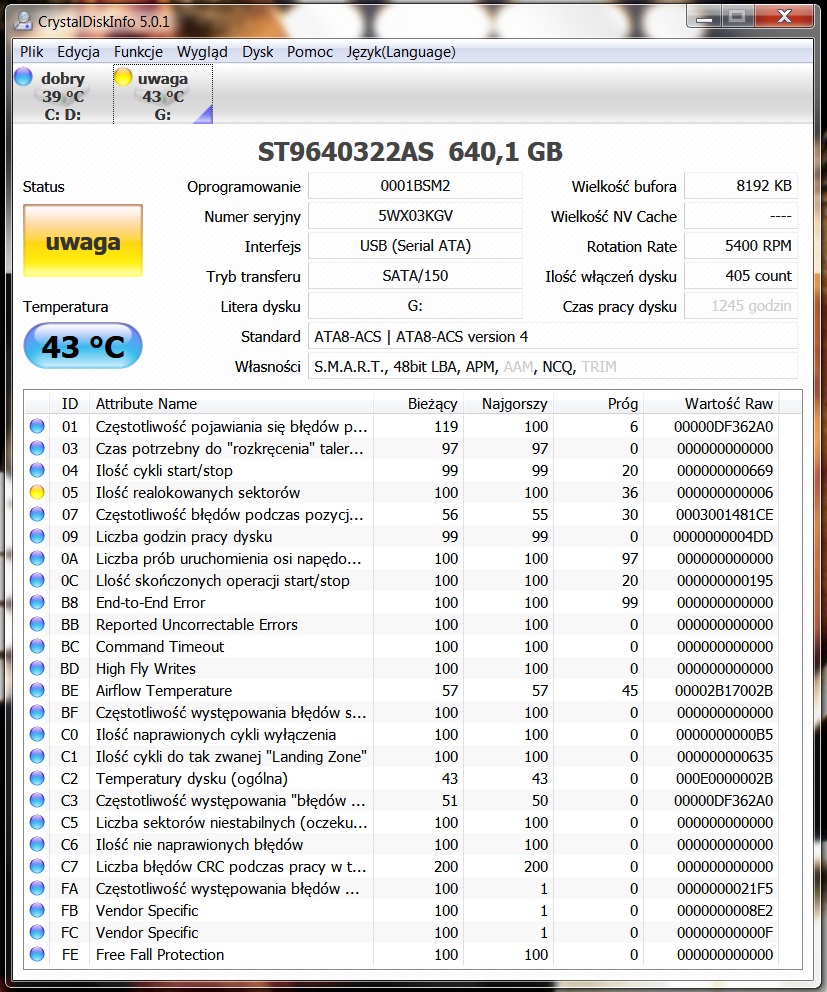Click the S.M.A.R.T. features field
Screen dimensions: 827x992
tap(552, 366)
